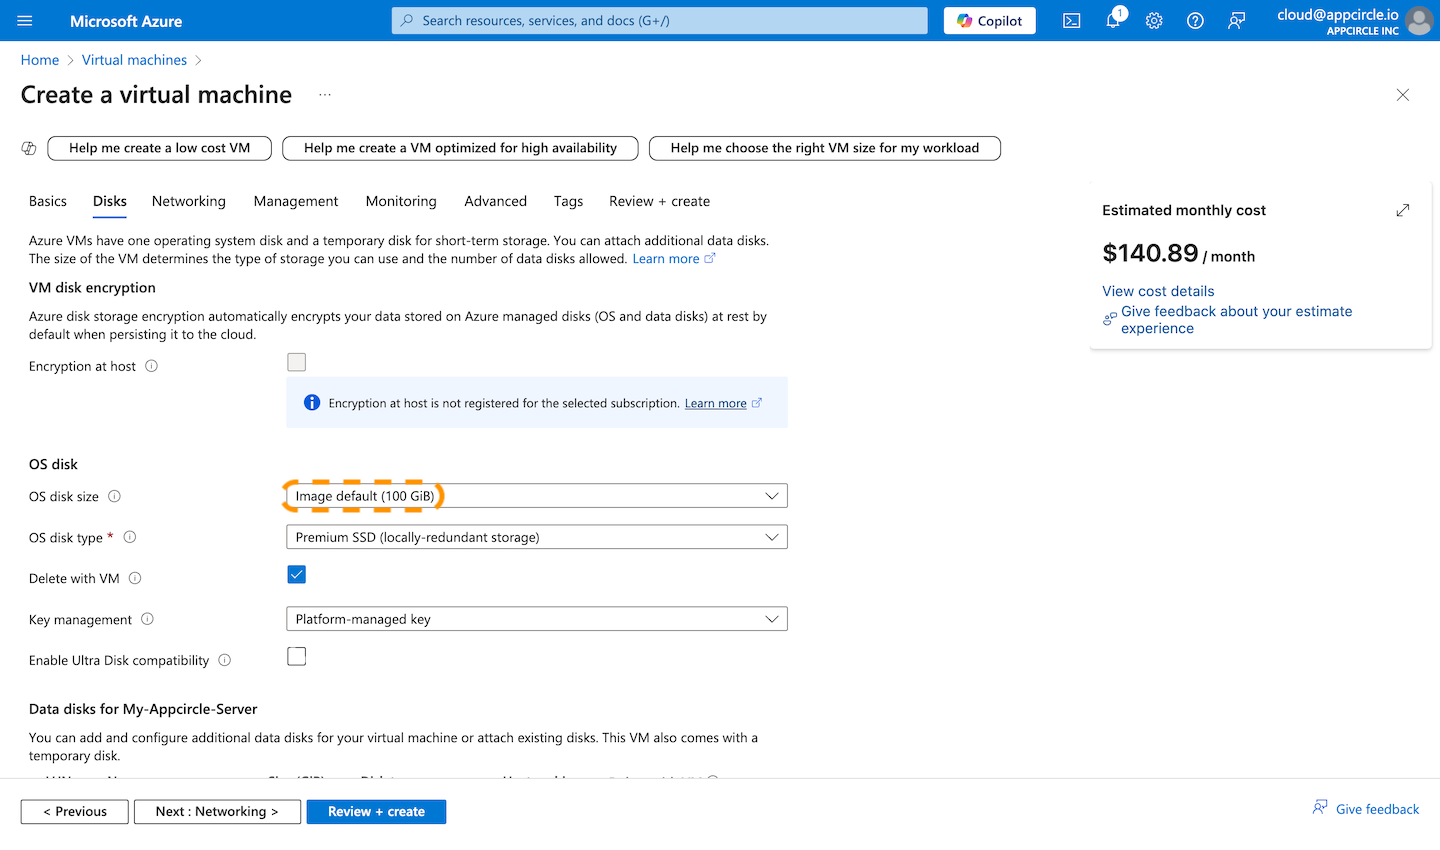Click the Copilot icon beside suggestion buttons

coord(29,148)
